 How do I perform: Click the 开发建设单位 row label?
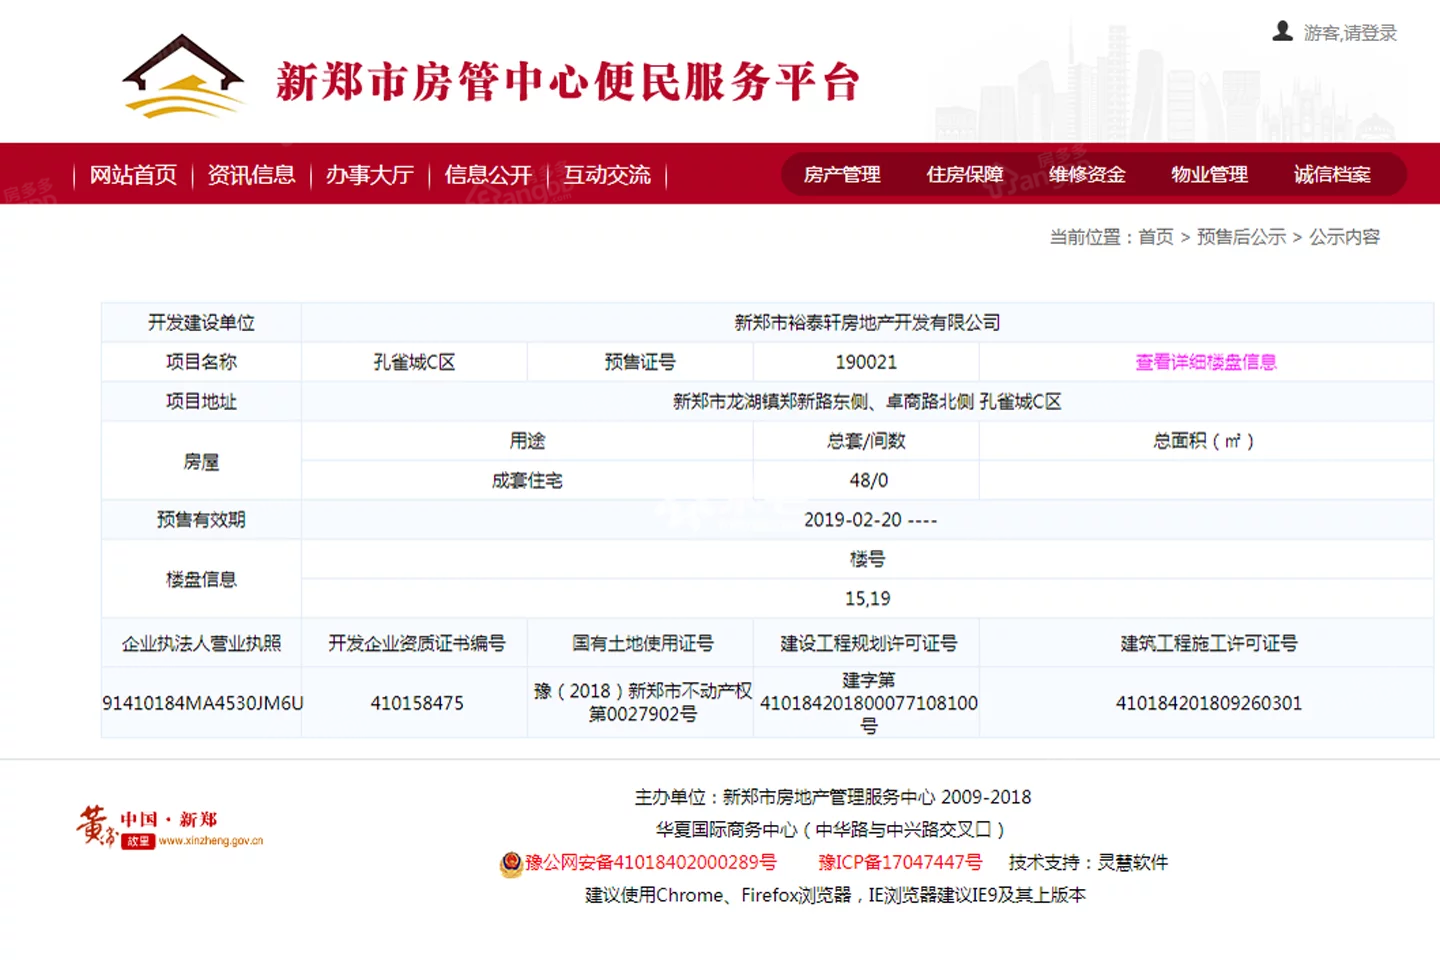click(x=201, y=323)
